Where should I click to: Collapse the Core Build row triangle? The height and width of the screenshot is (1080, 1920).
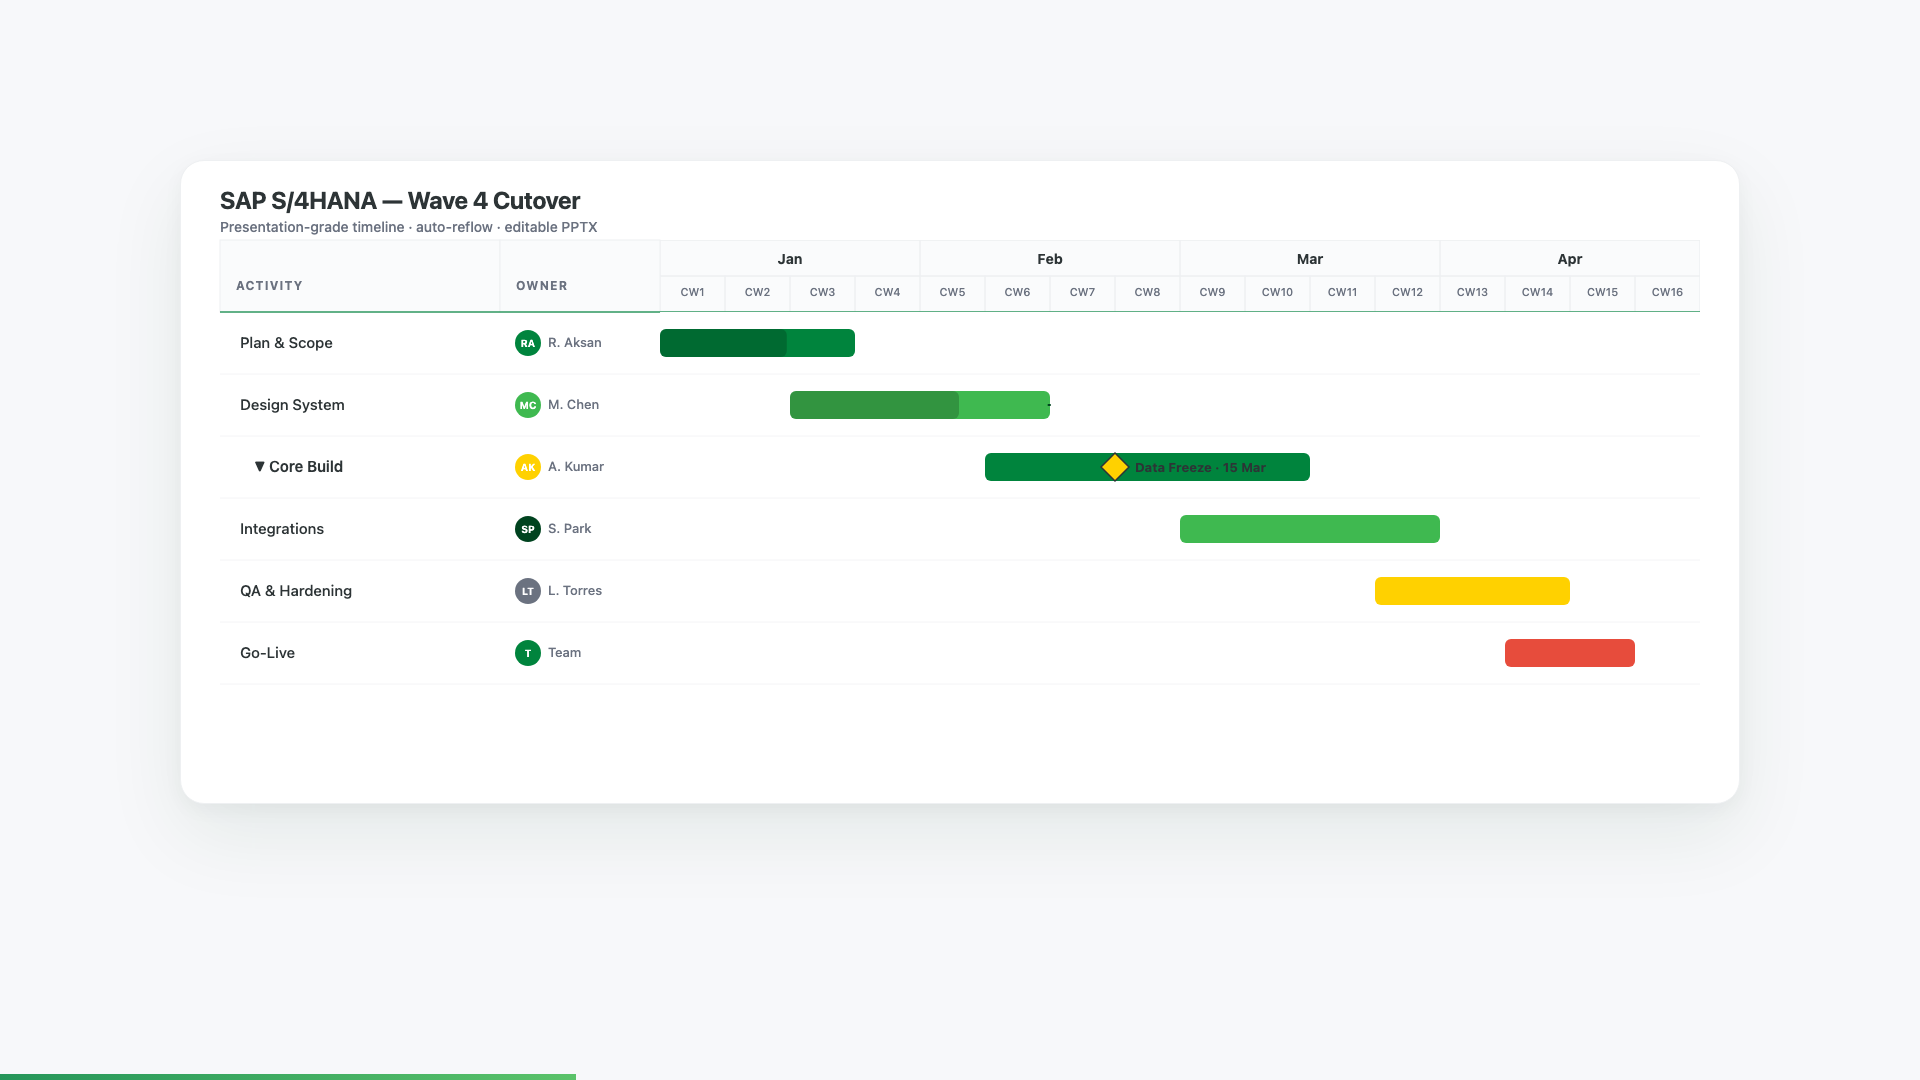tap(260, 467)
